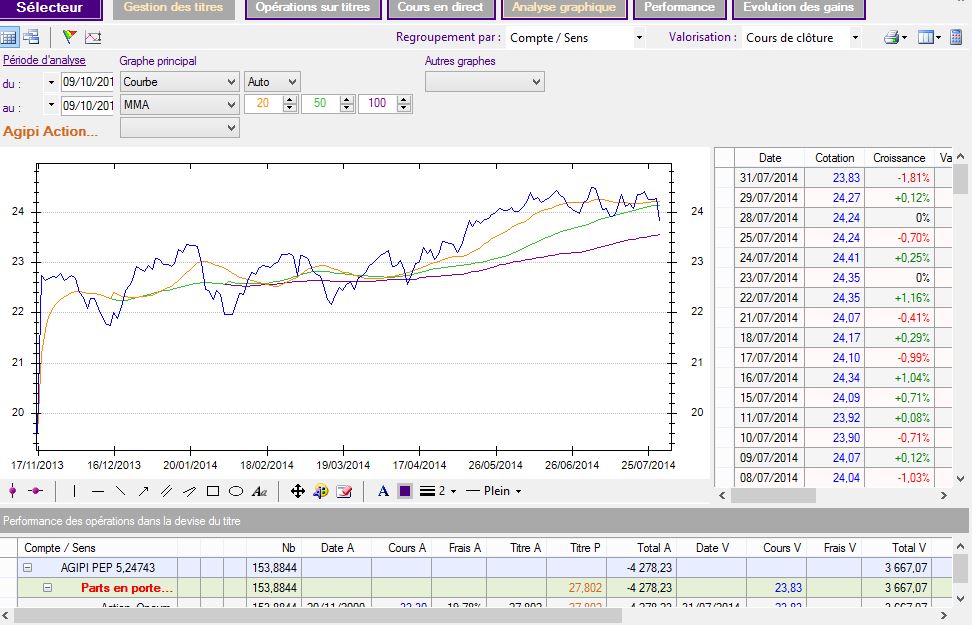Collapse the AGIPI PEP 5,24743 row
The height and width of the screenshot is (625, 972).
pos(26,567)
